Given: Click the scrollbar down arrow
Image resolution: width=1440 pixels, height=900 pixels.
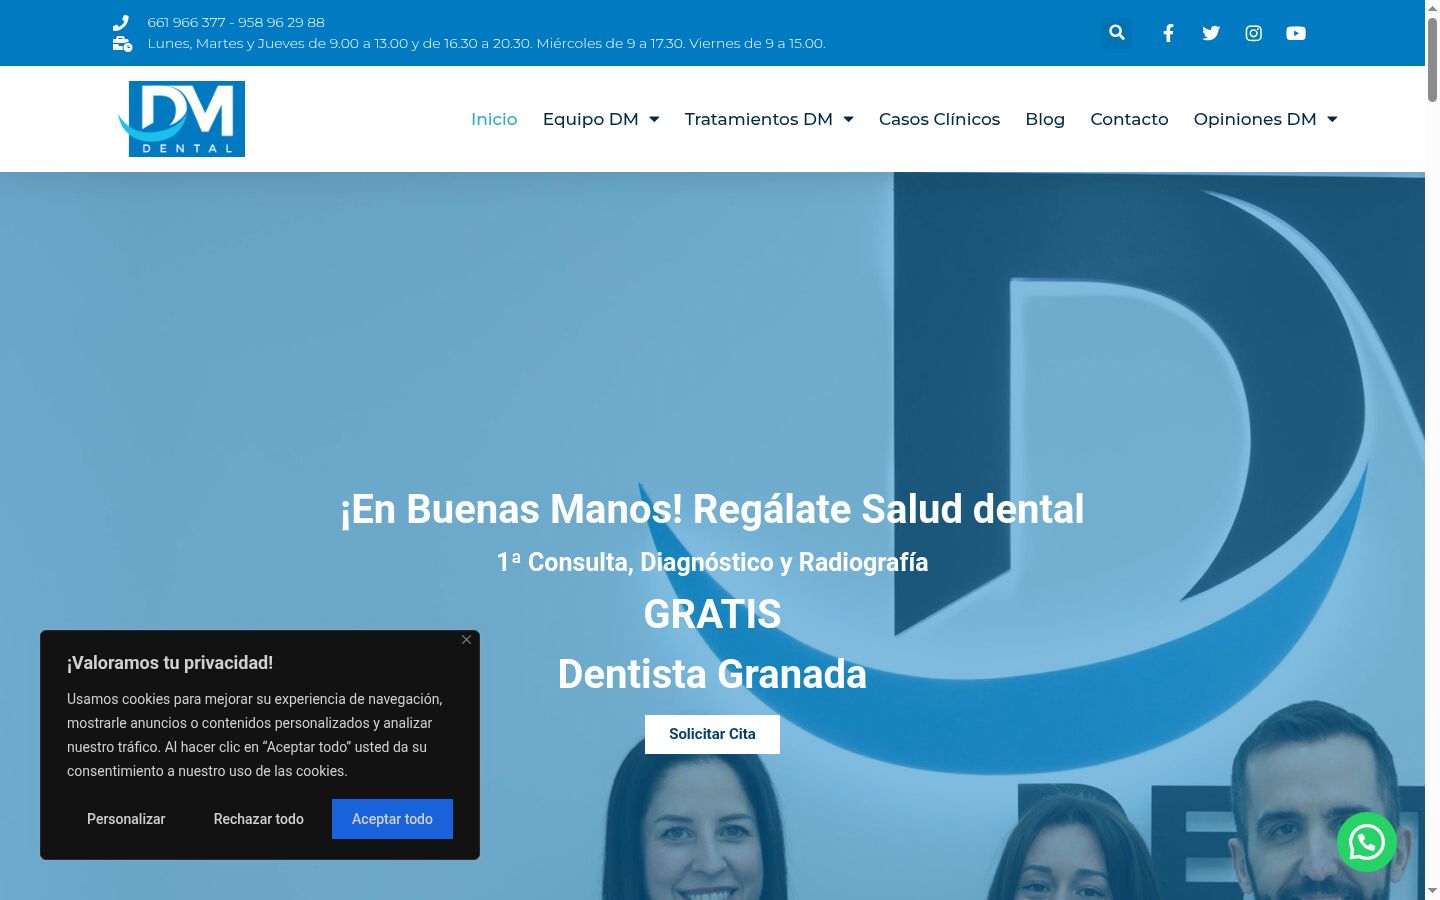Looking at the screenshot, I should click(1432, 890).
